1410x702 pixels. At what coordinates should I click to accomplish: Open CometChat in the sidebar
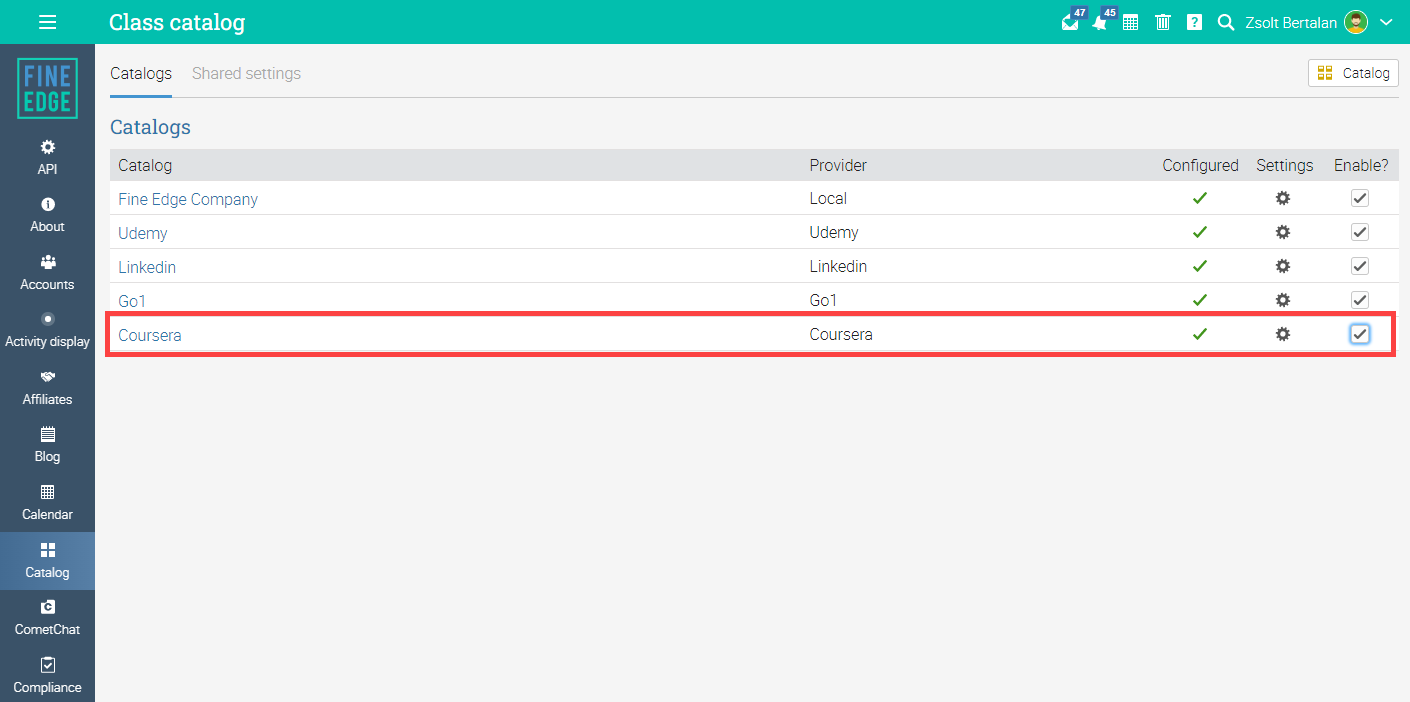[x=47, y=618]
